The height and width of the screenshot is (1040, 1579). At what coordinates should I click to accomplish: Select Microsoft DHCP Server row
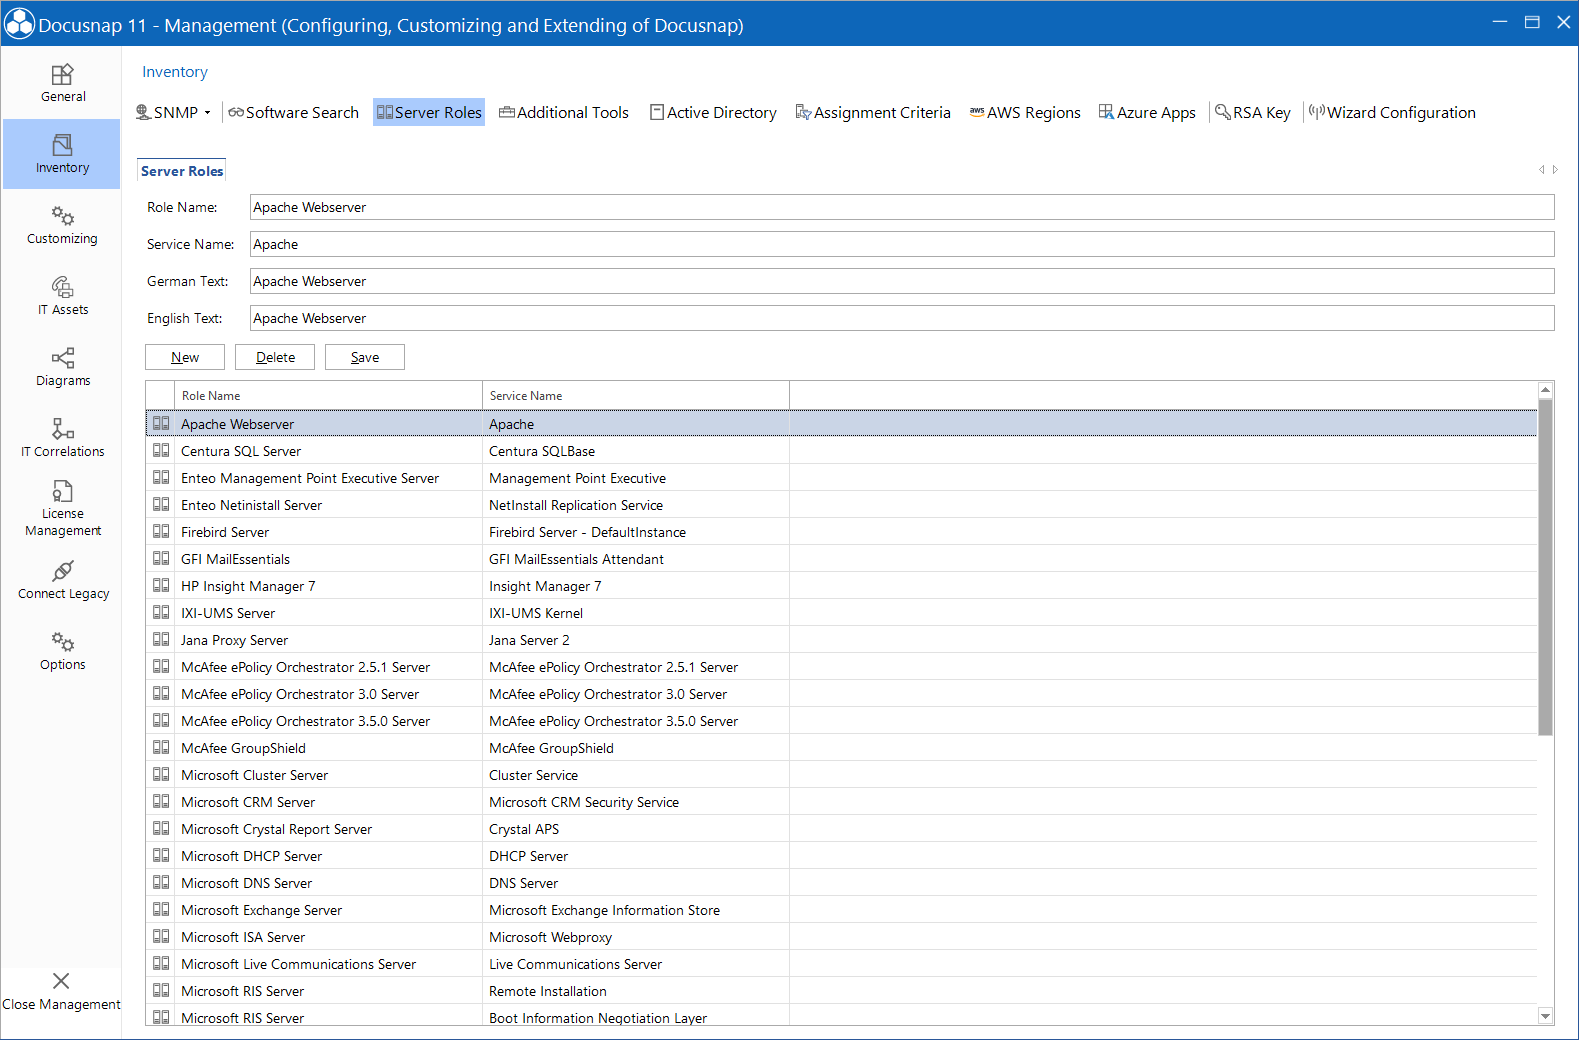click(x=841, y=856)
